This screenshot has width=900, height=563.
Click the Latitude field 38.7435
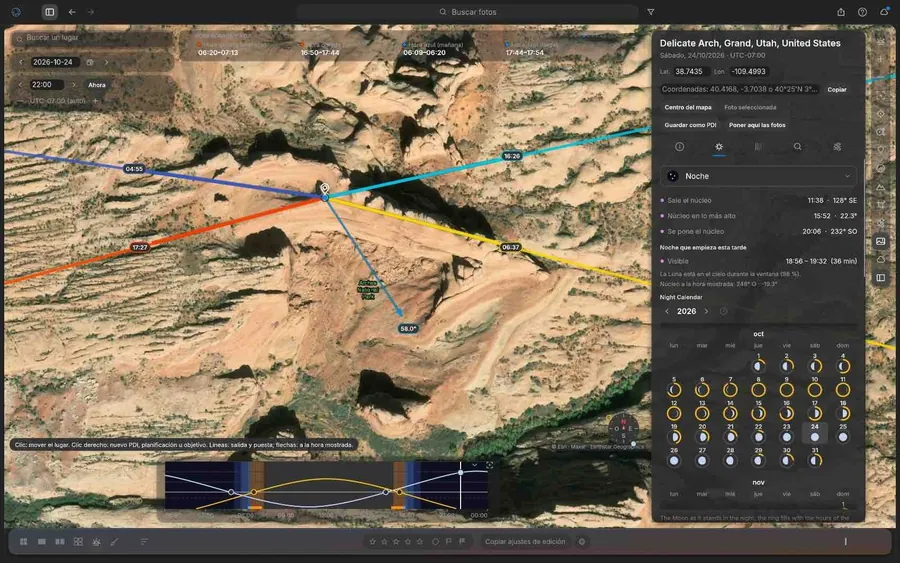click(689, 72)
